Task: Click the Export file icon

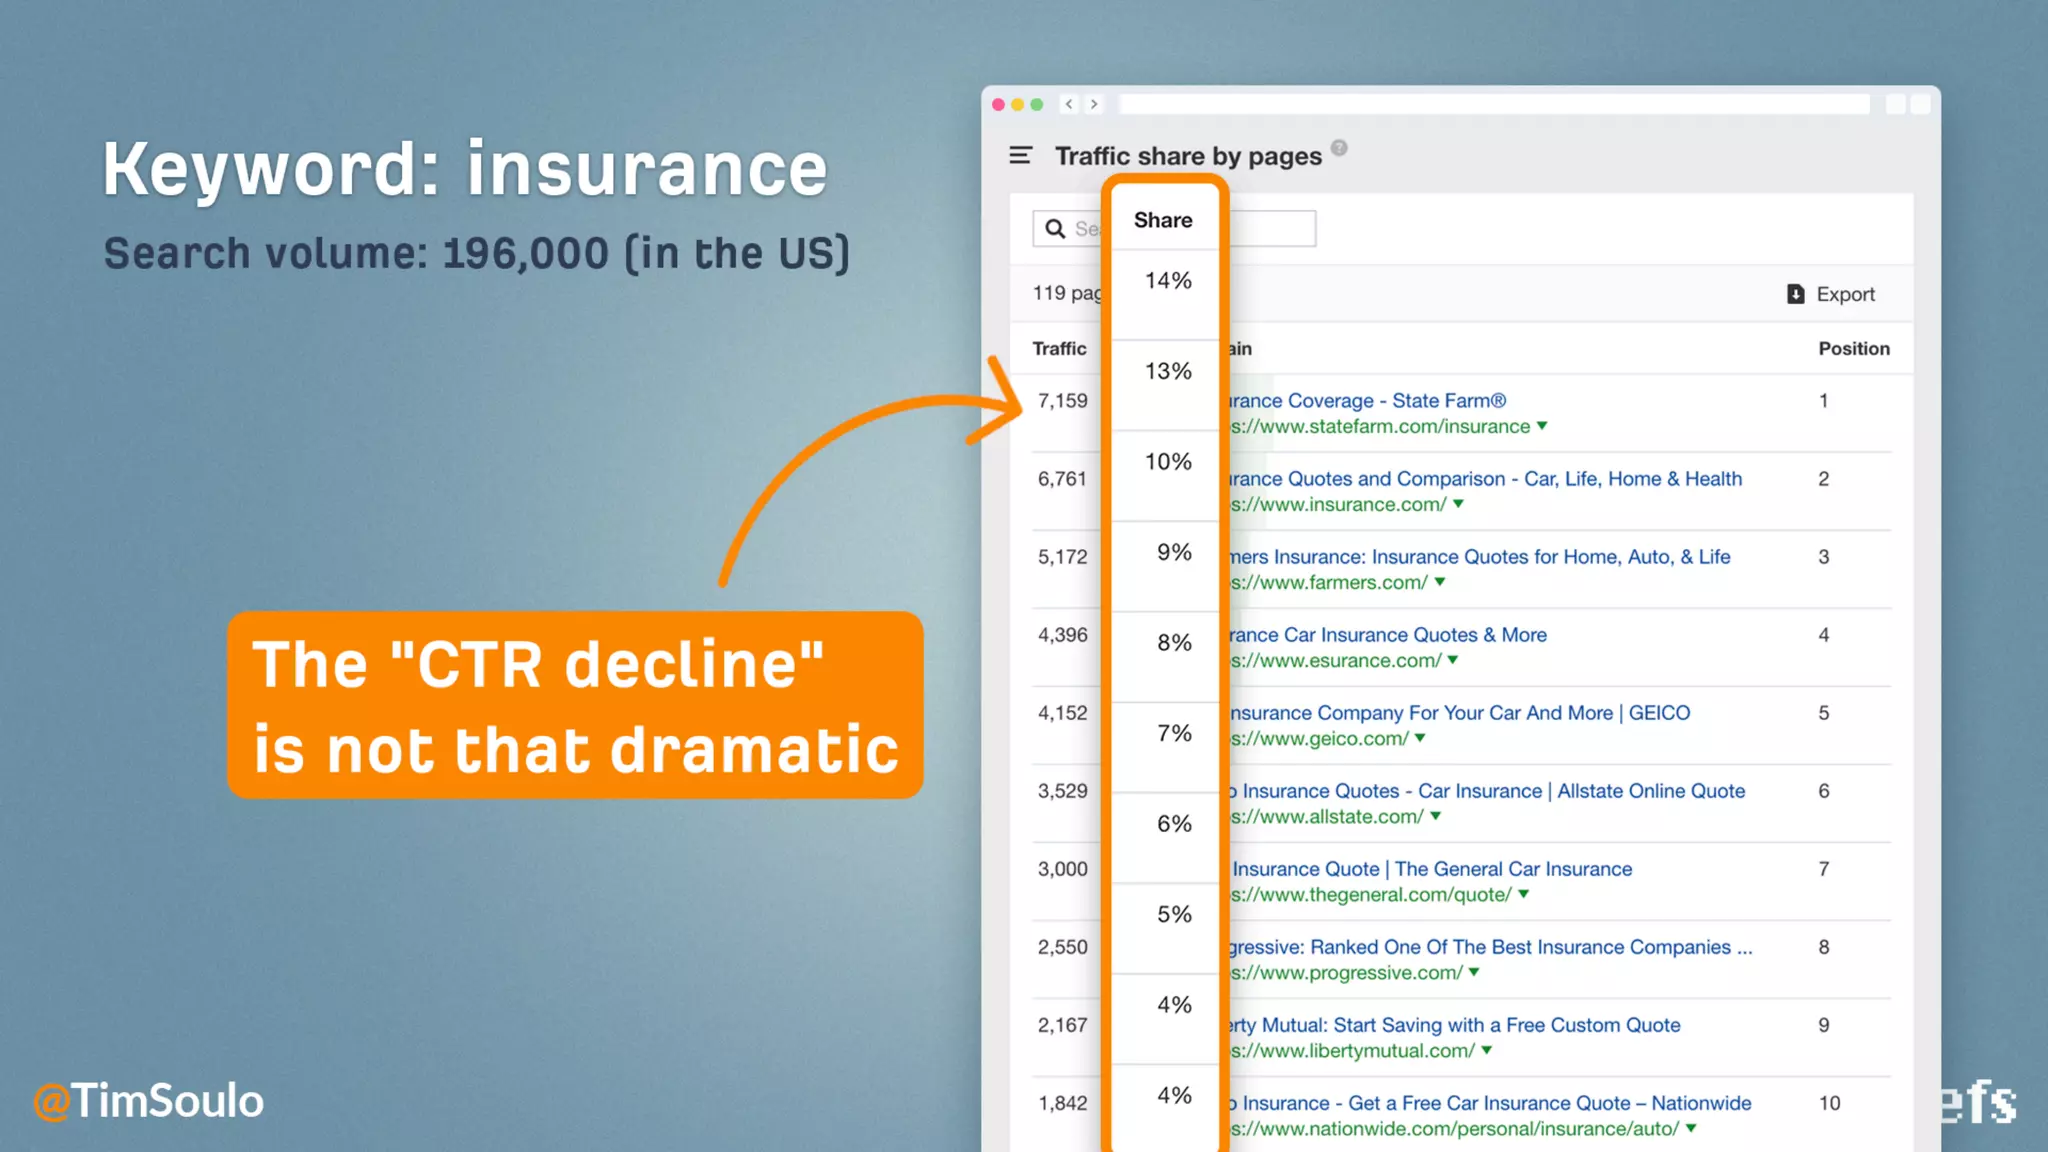Action: pos(1795,294)
